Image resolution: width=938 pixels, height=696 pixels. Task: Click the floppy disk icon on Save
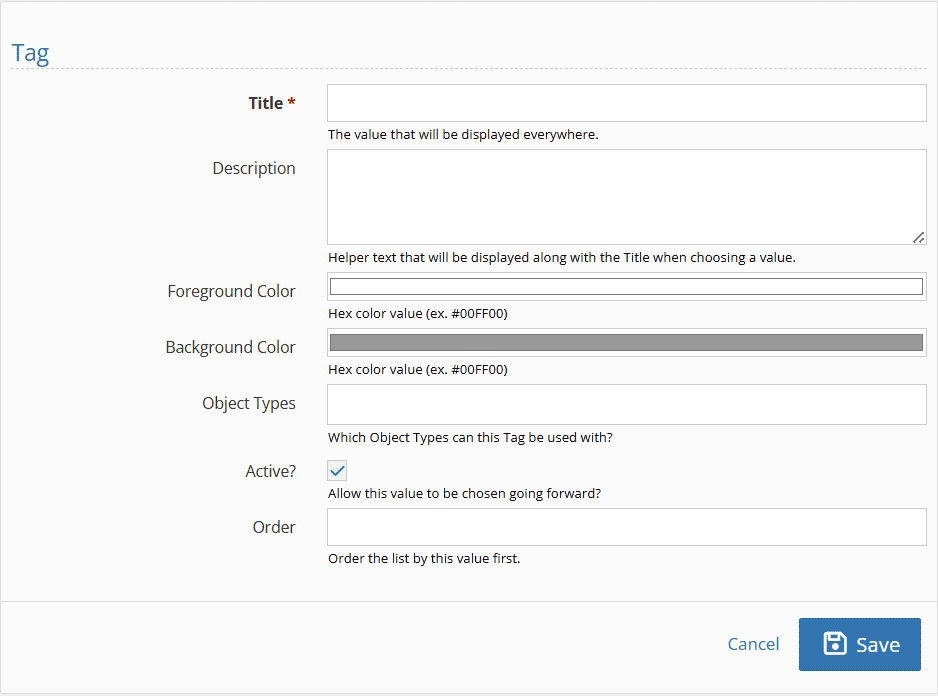coord(835,644)
